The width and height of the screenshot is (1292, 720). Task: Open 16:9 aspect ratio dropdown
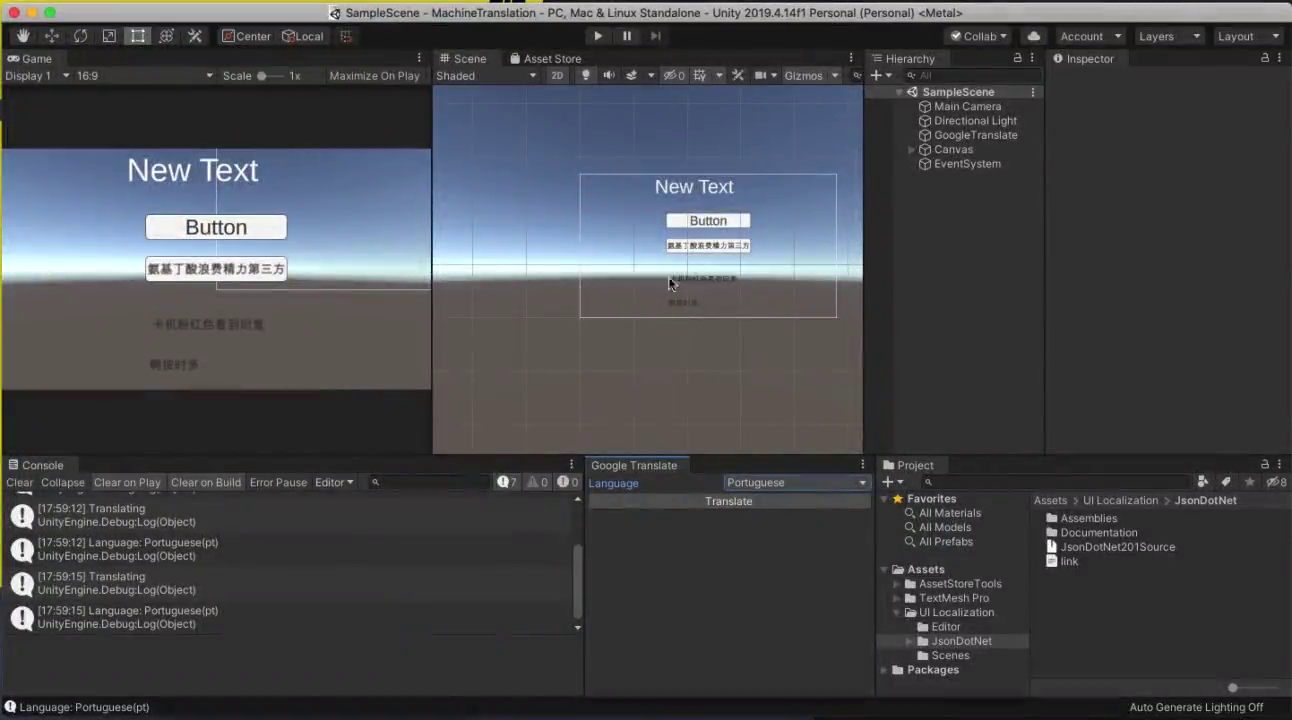tap(145, 75)
